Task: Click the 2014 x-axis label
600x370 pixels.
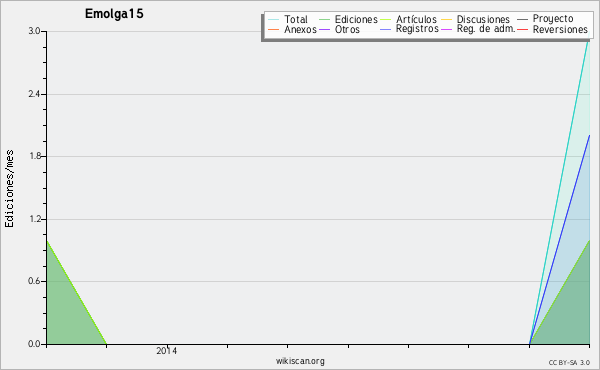Action: pos(166,351)
